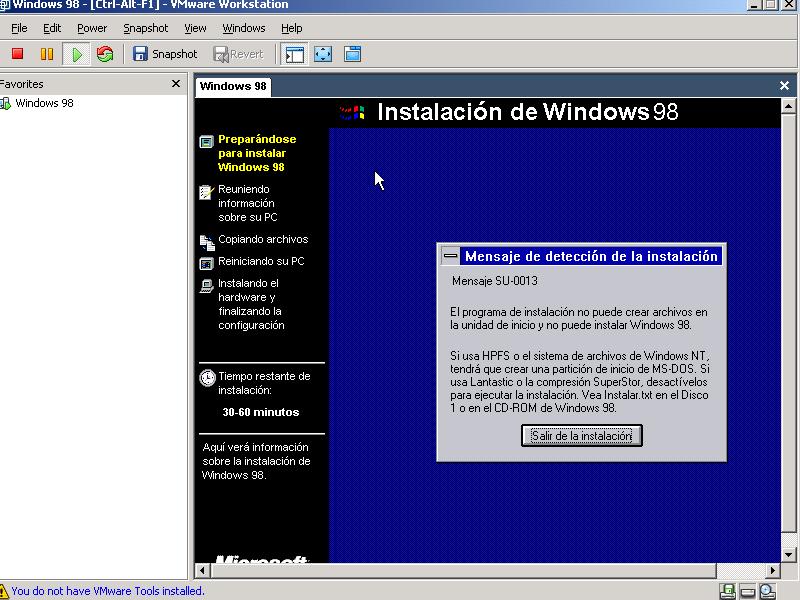Image resolution: width=800 pixels, height=600 pixels.
Task: Click the Preparándose para instalar step icon
Action: [206, 142]
